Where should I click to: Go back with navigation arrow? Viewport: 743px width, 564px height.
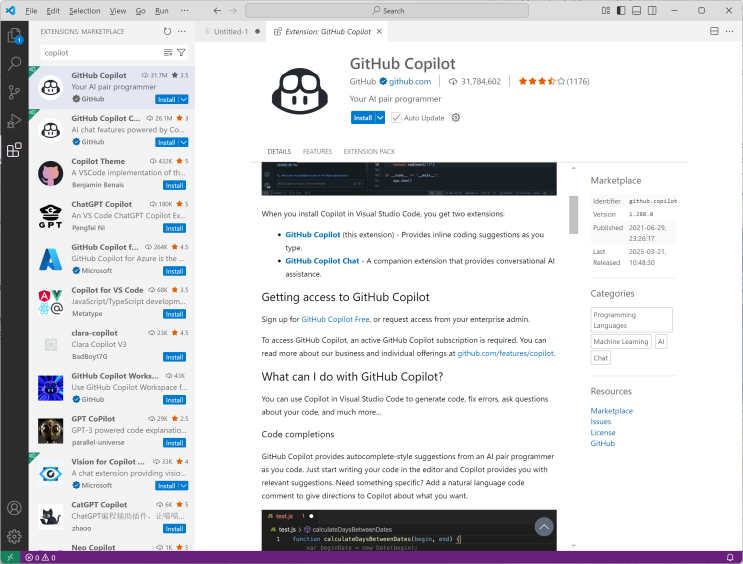(217, 10)
